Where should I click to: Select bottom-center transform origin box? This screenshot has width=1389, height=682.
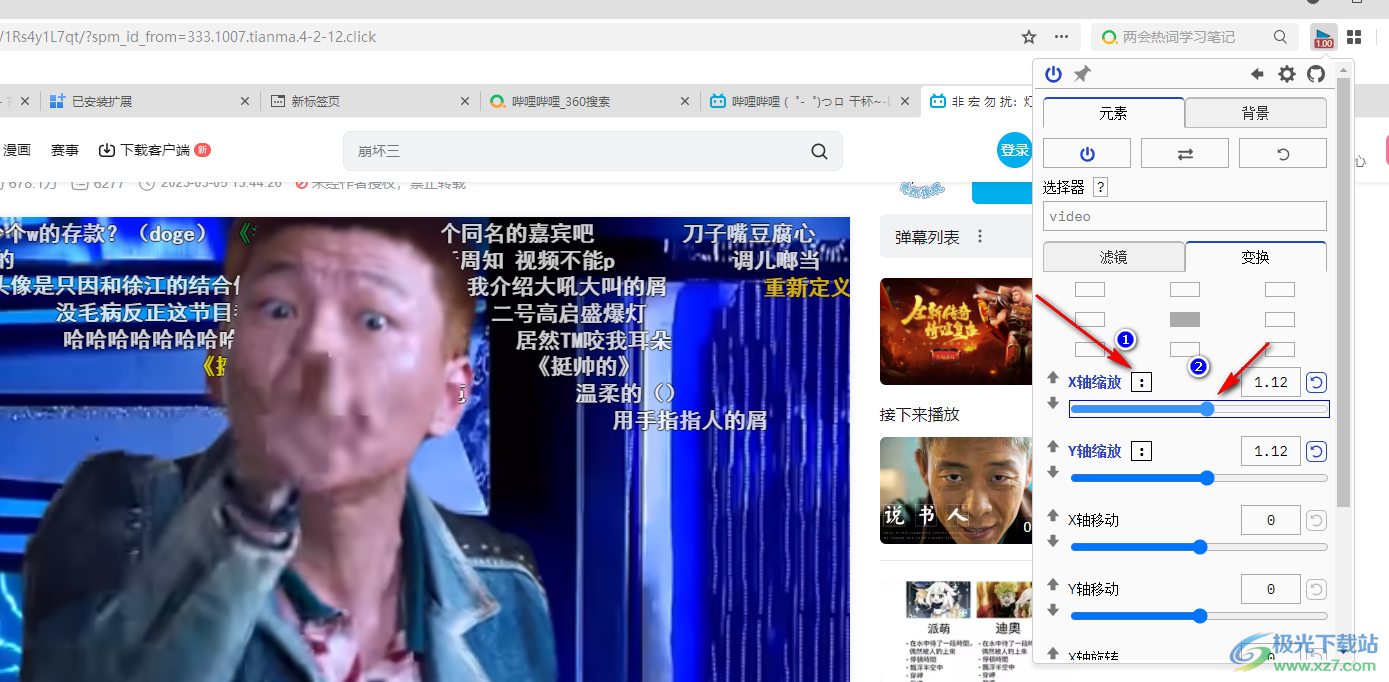(x=1185, y=350)
